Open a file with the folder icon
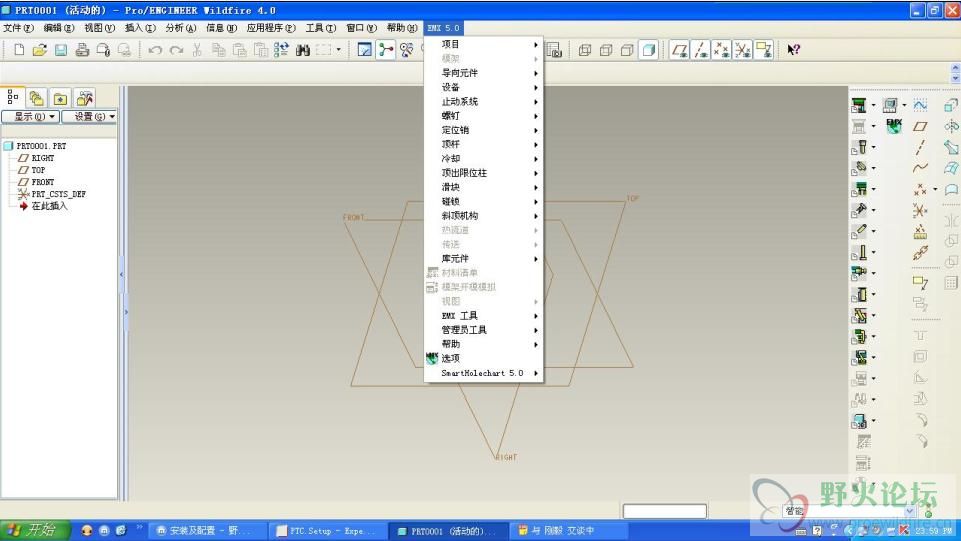This screenshot has width=961, height=541. (x=40, y=50)
